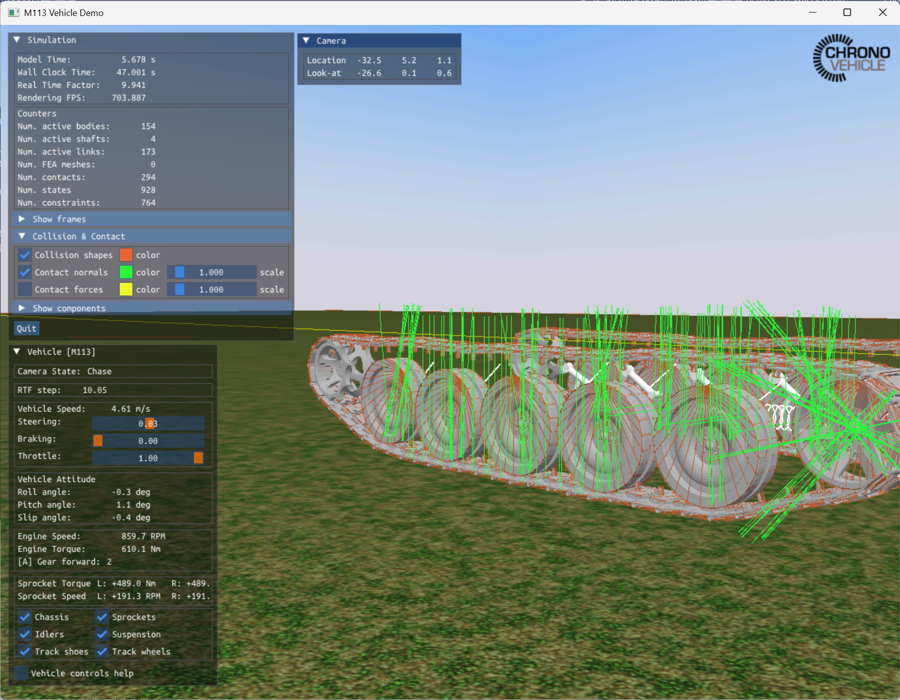Disable the Collision shapes checkbox

[25, 255]
